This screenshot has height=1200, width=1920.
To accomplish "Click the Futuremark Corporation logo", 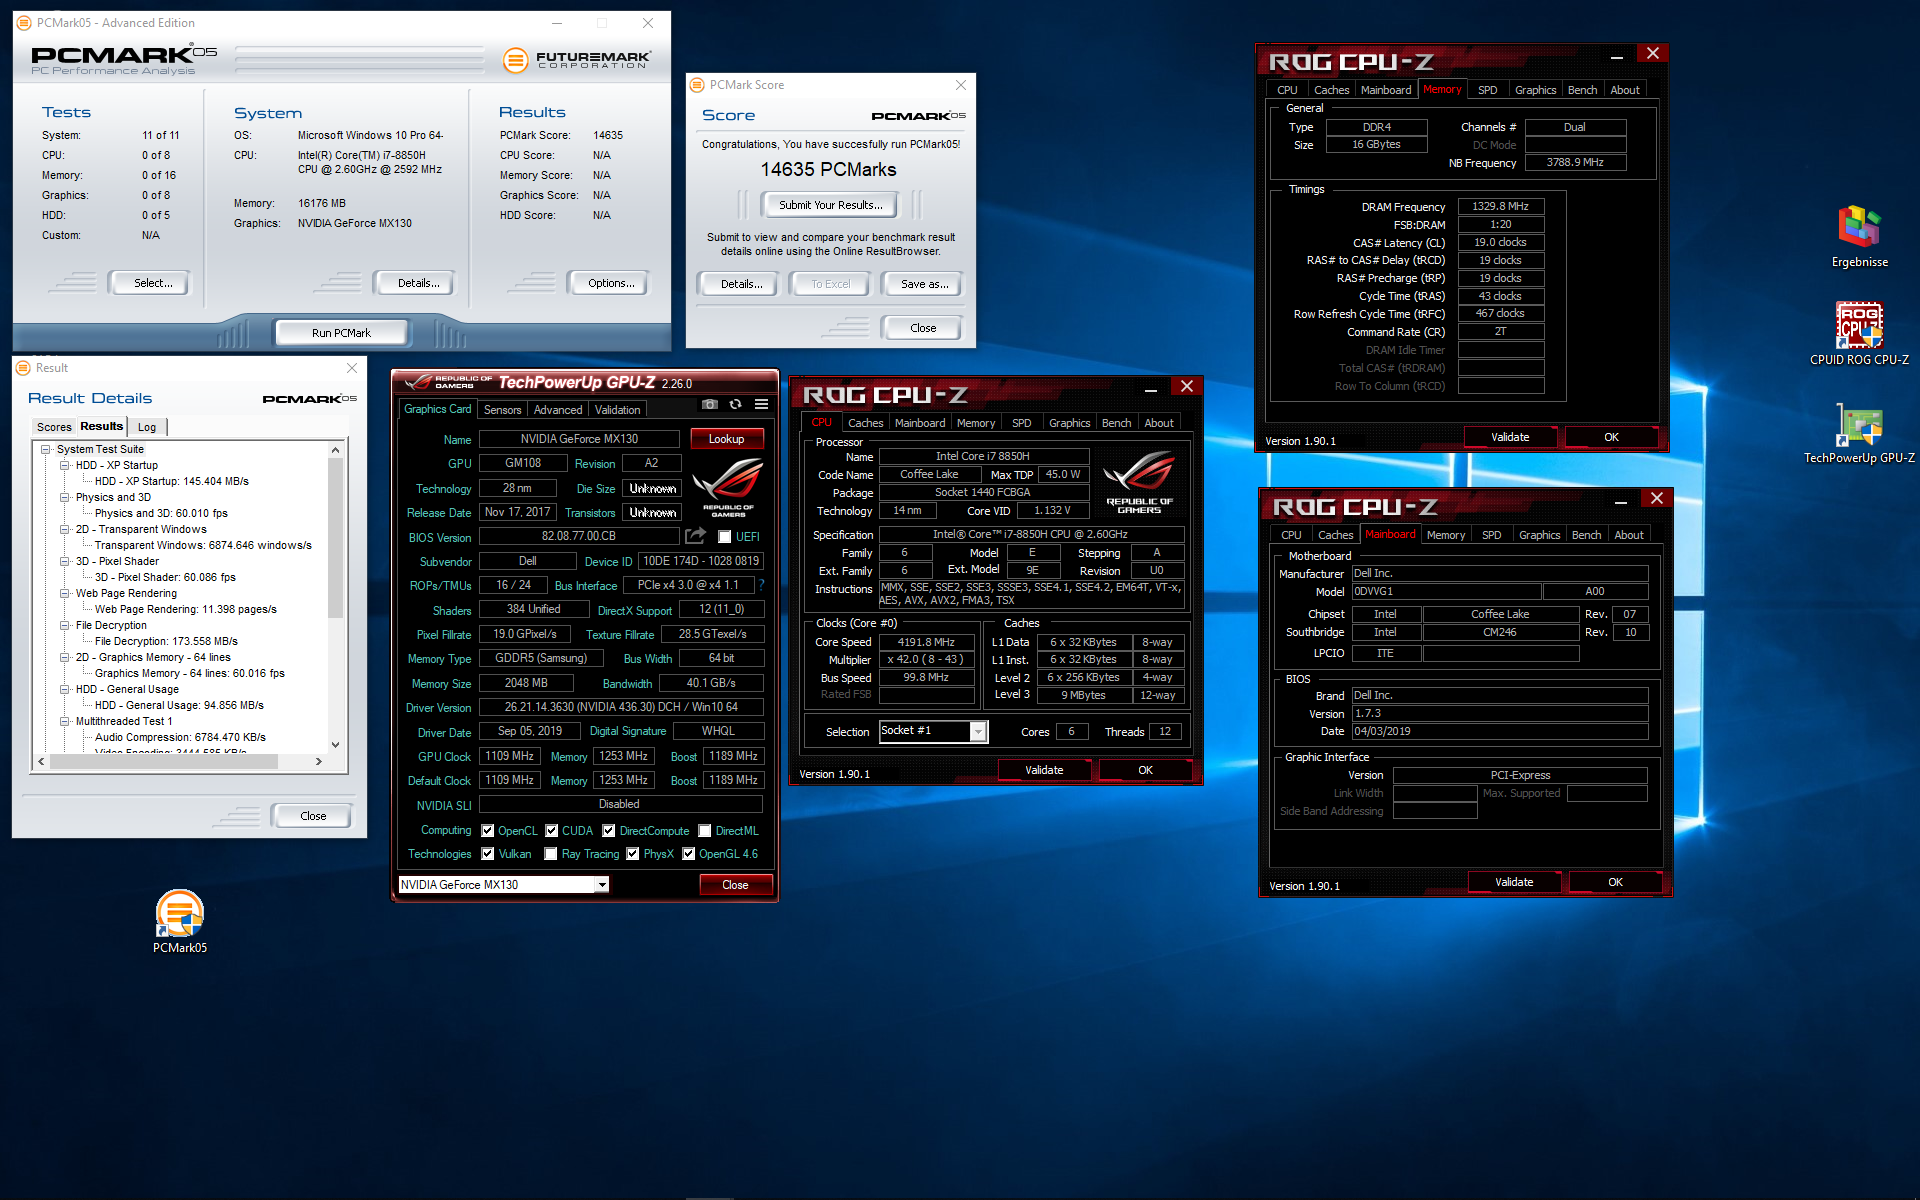I will pyautogui.click(x=577, y=60).
